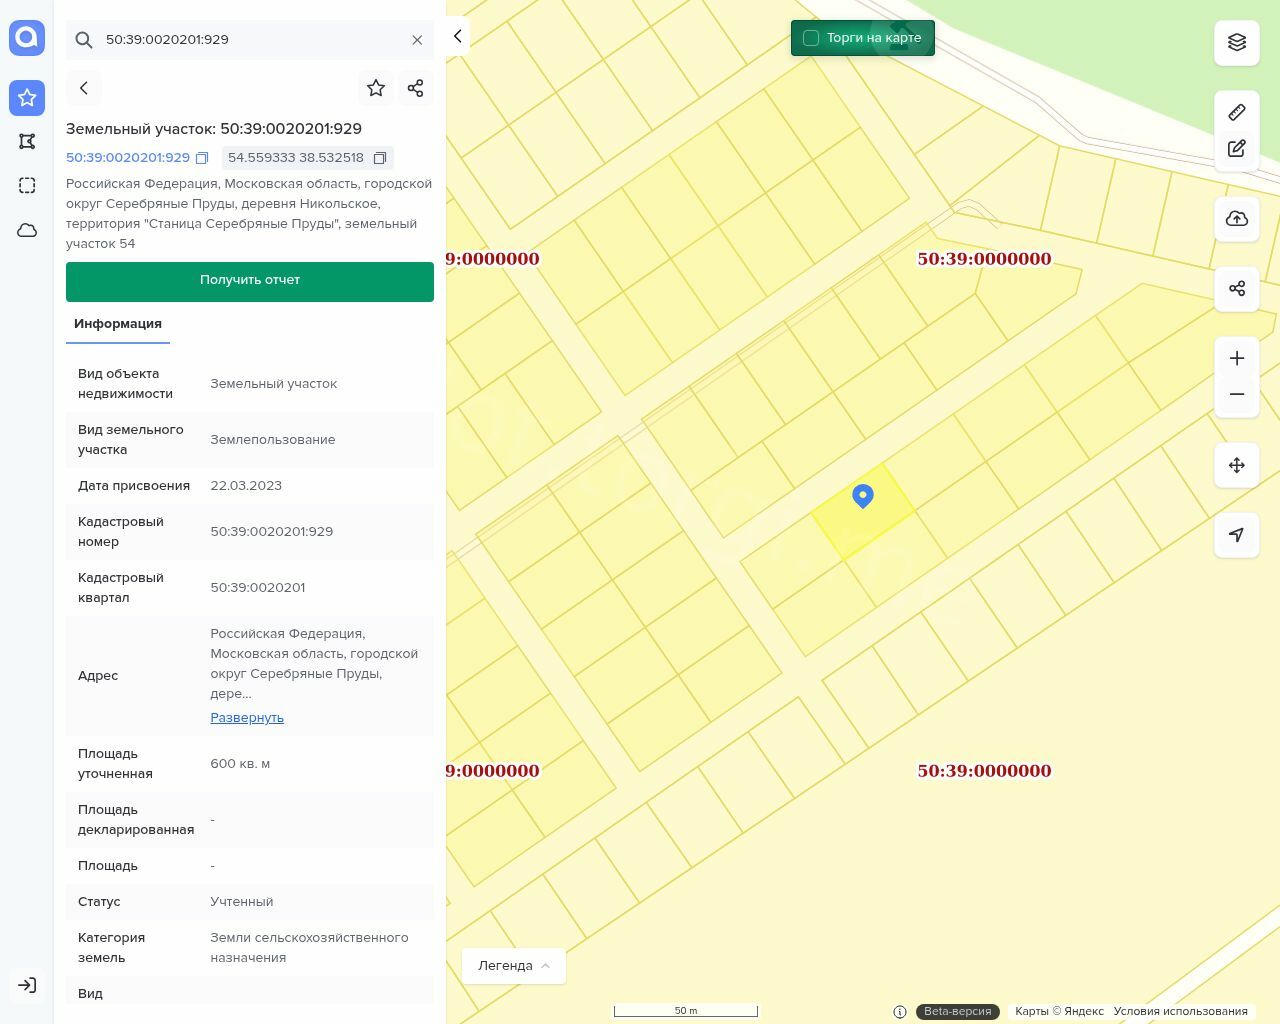Screen dimensions: 1280x1024
Task: Collapse the left information sidebar
Action: (457, 37)
